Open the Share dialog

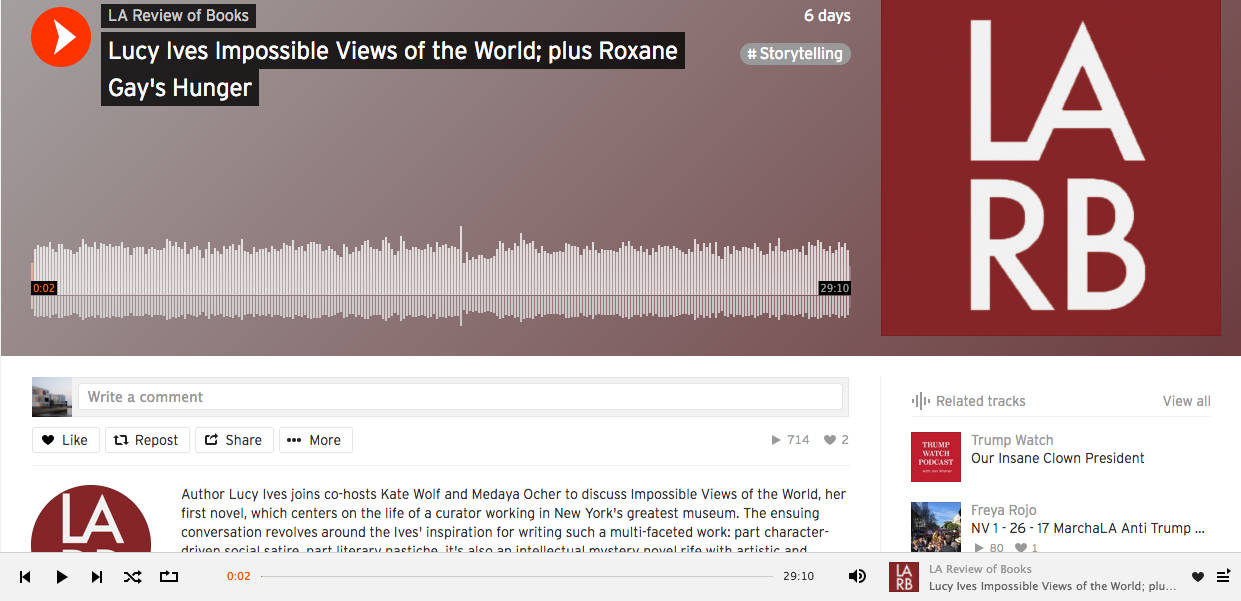[x=234, y=440]
